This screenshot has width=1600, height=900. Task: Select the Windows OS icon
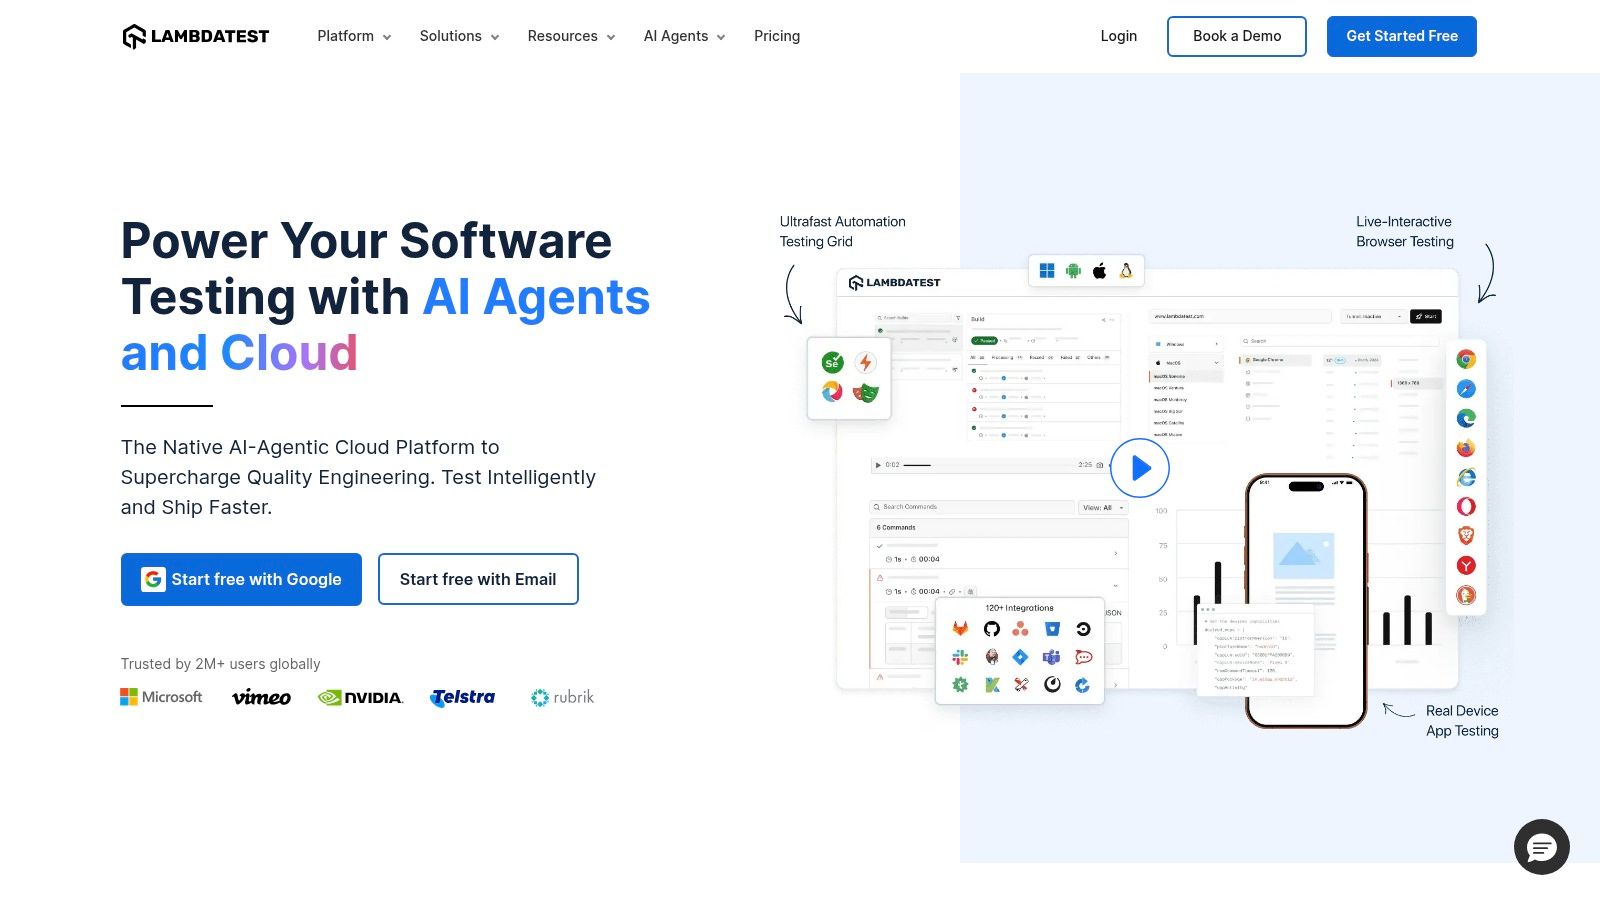(x=1047, y=271)
